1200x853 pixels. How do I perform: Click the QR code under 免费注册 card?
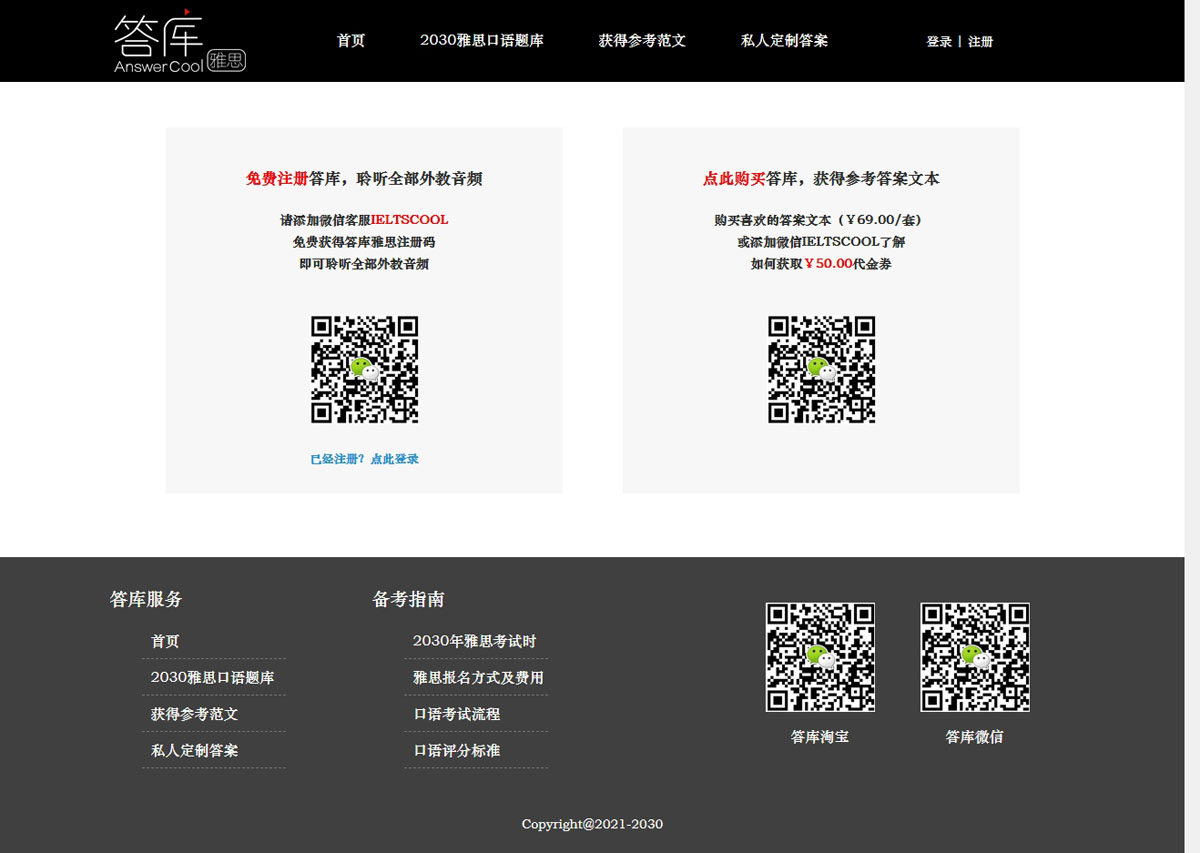[364, 370]
